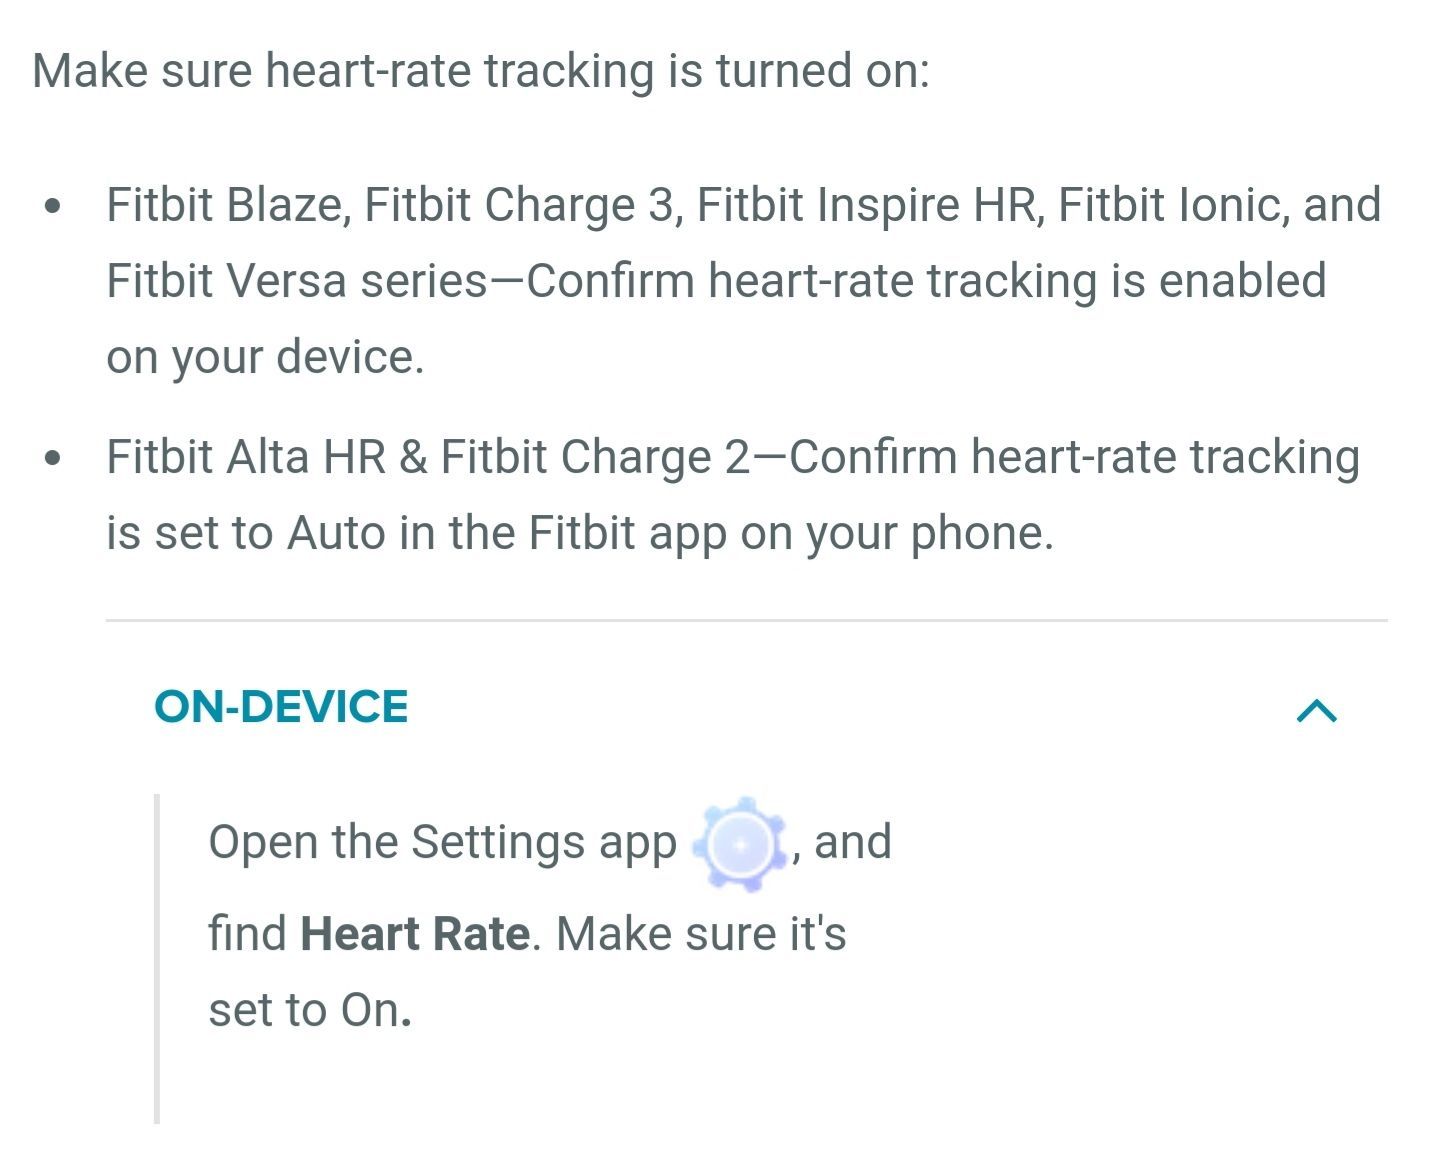The image size is (1434, 1168).
Task: Click the gray vertical bar beside instructions
Action: [x=157, y=958]
